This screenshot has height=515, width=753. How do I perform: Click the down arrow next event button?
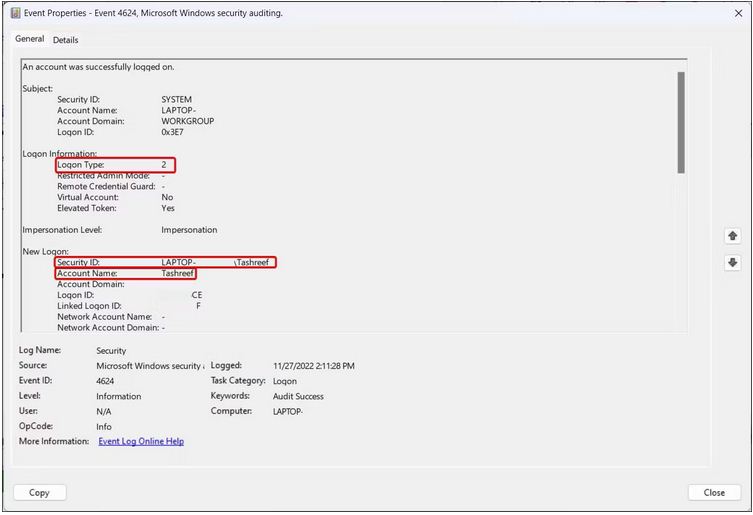732,263
